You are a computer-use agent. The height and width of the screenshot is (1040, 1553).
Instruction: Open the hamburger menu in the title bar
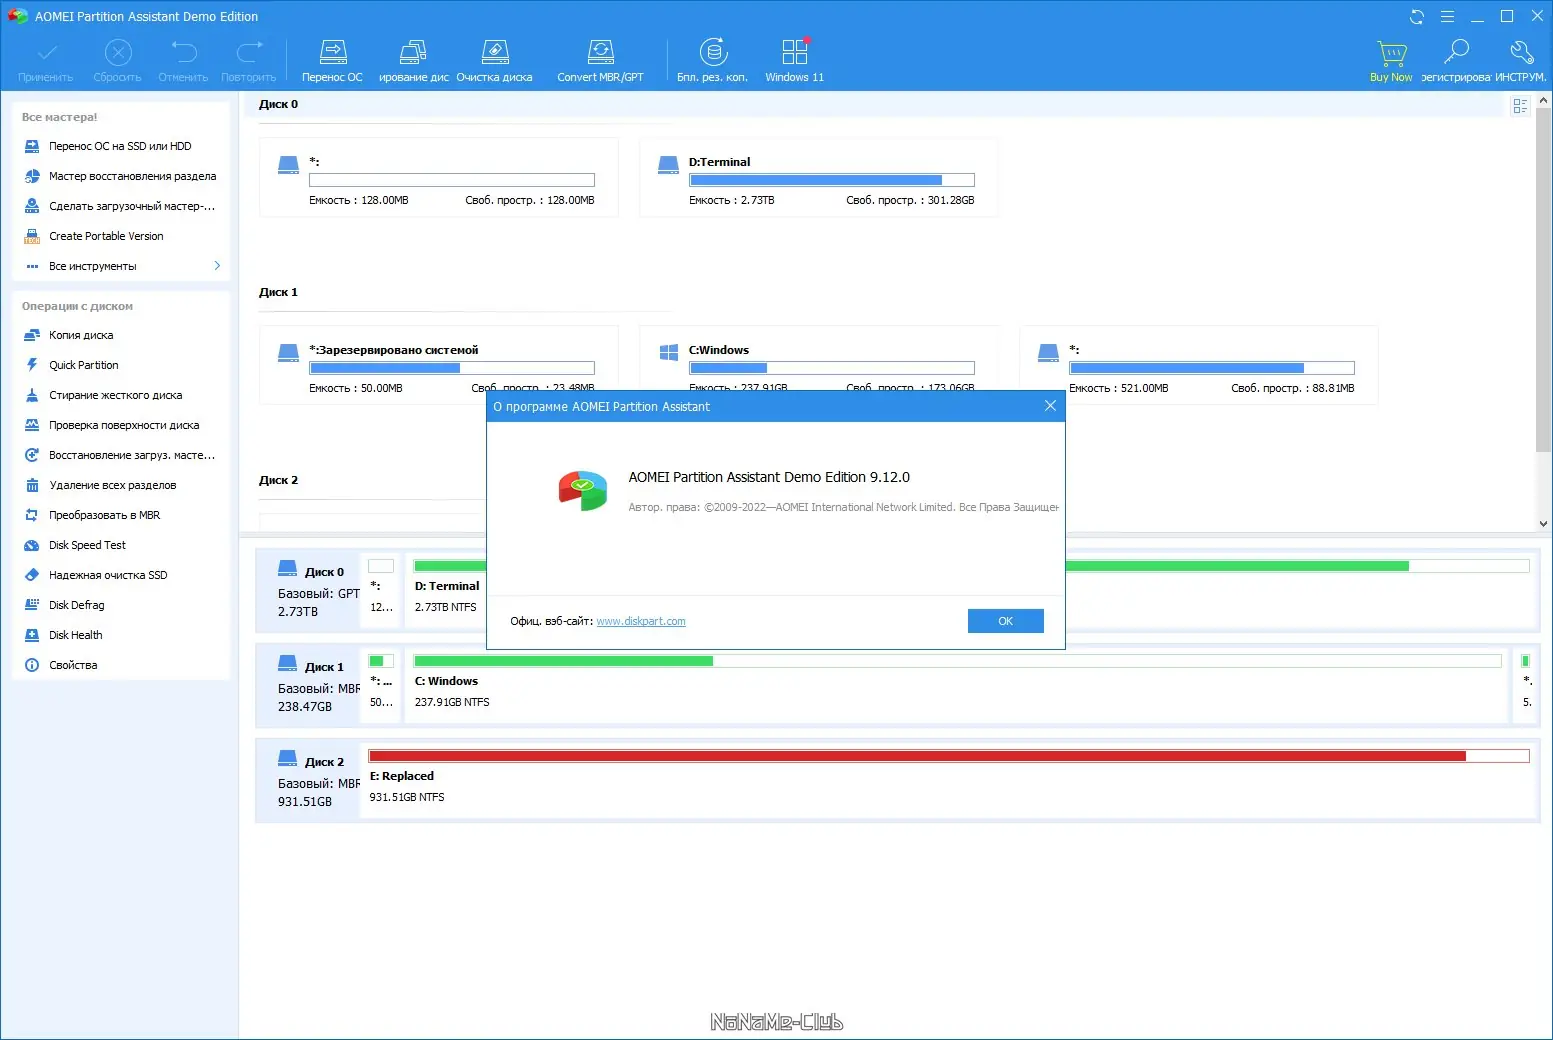1447,16
